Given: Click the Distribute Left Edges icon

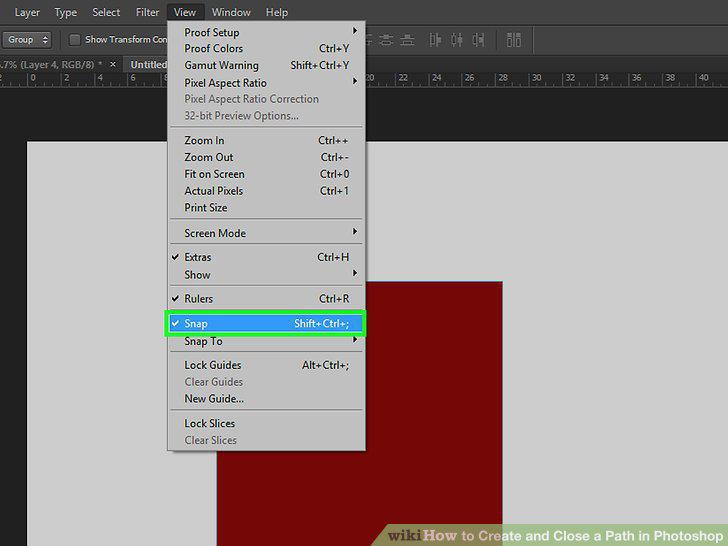Looking at the screenshot, I should click(435, 40).
